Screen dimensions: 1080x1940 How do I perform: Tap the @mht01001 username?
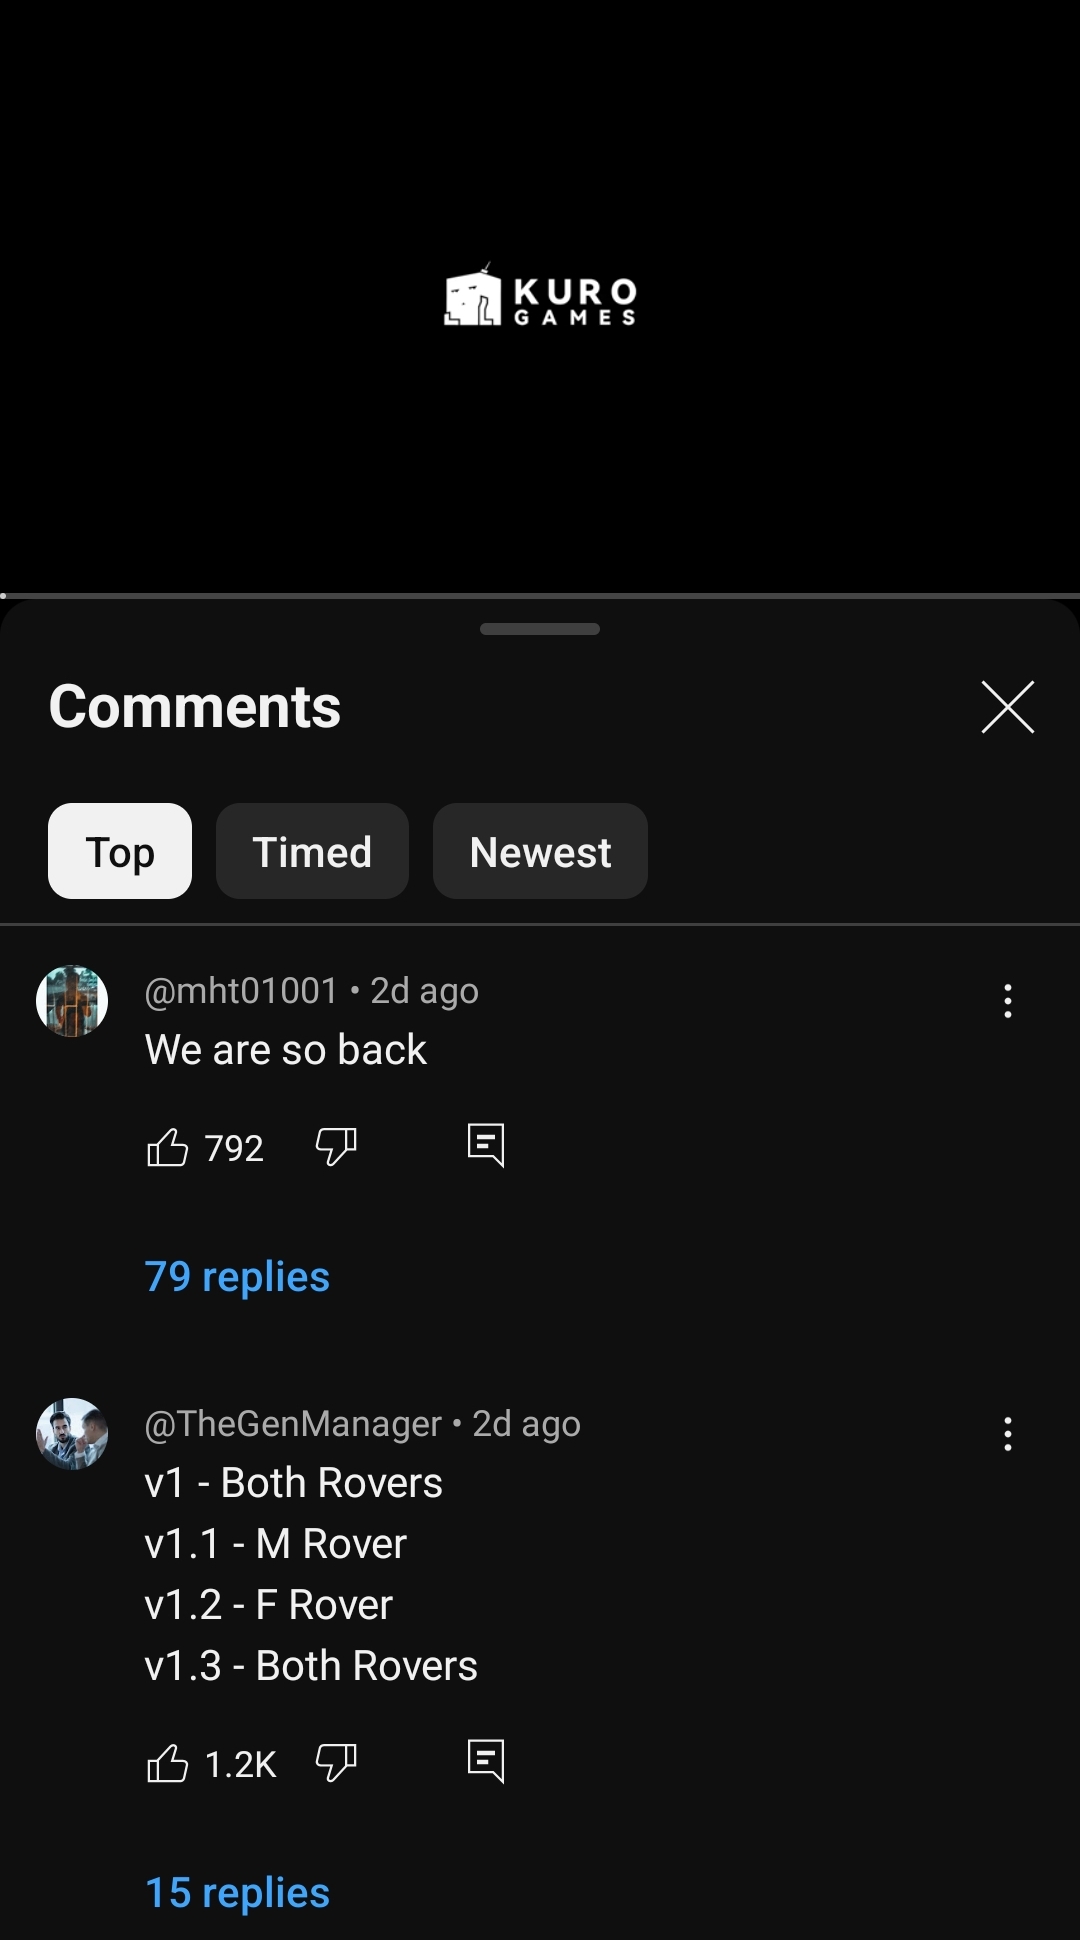(242, 991)
